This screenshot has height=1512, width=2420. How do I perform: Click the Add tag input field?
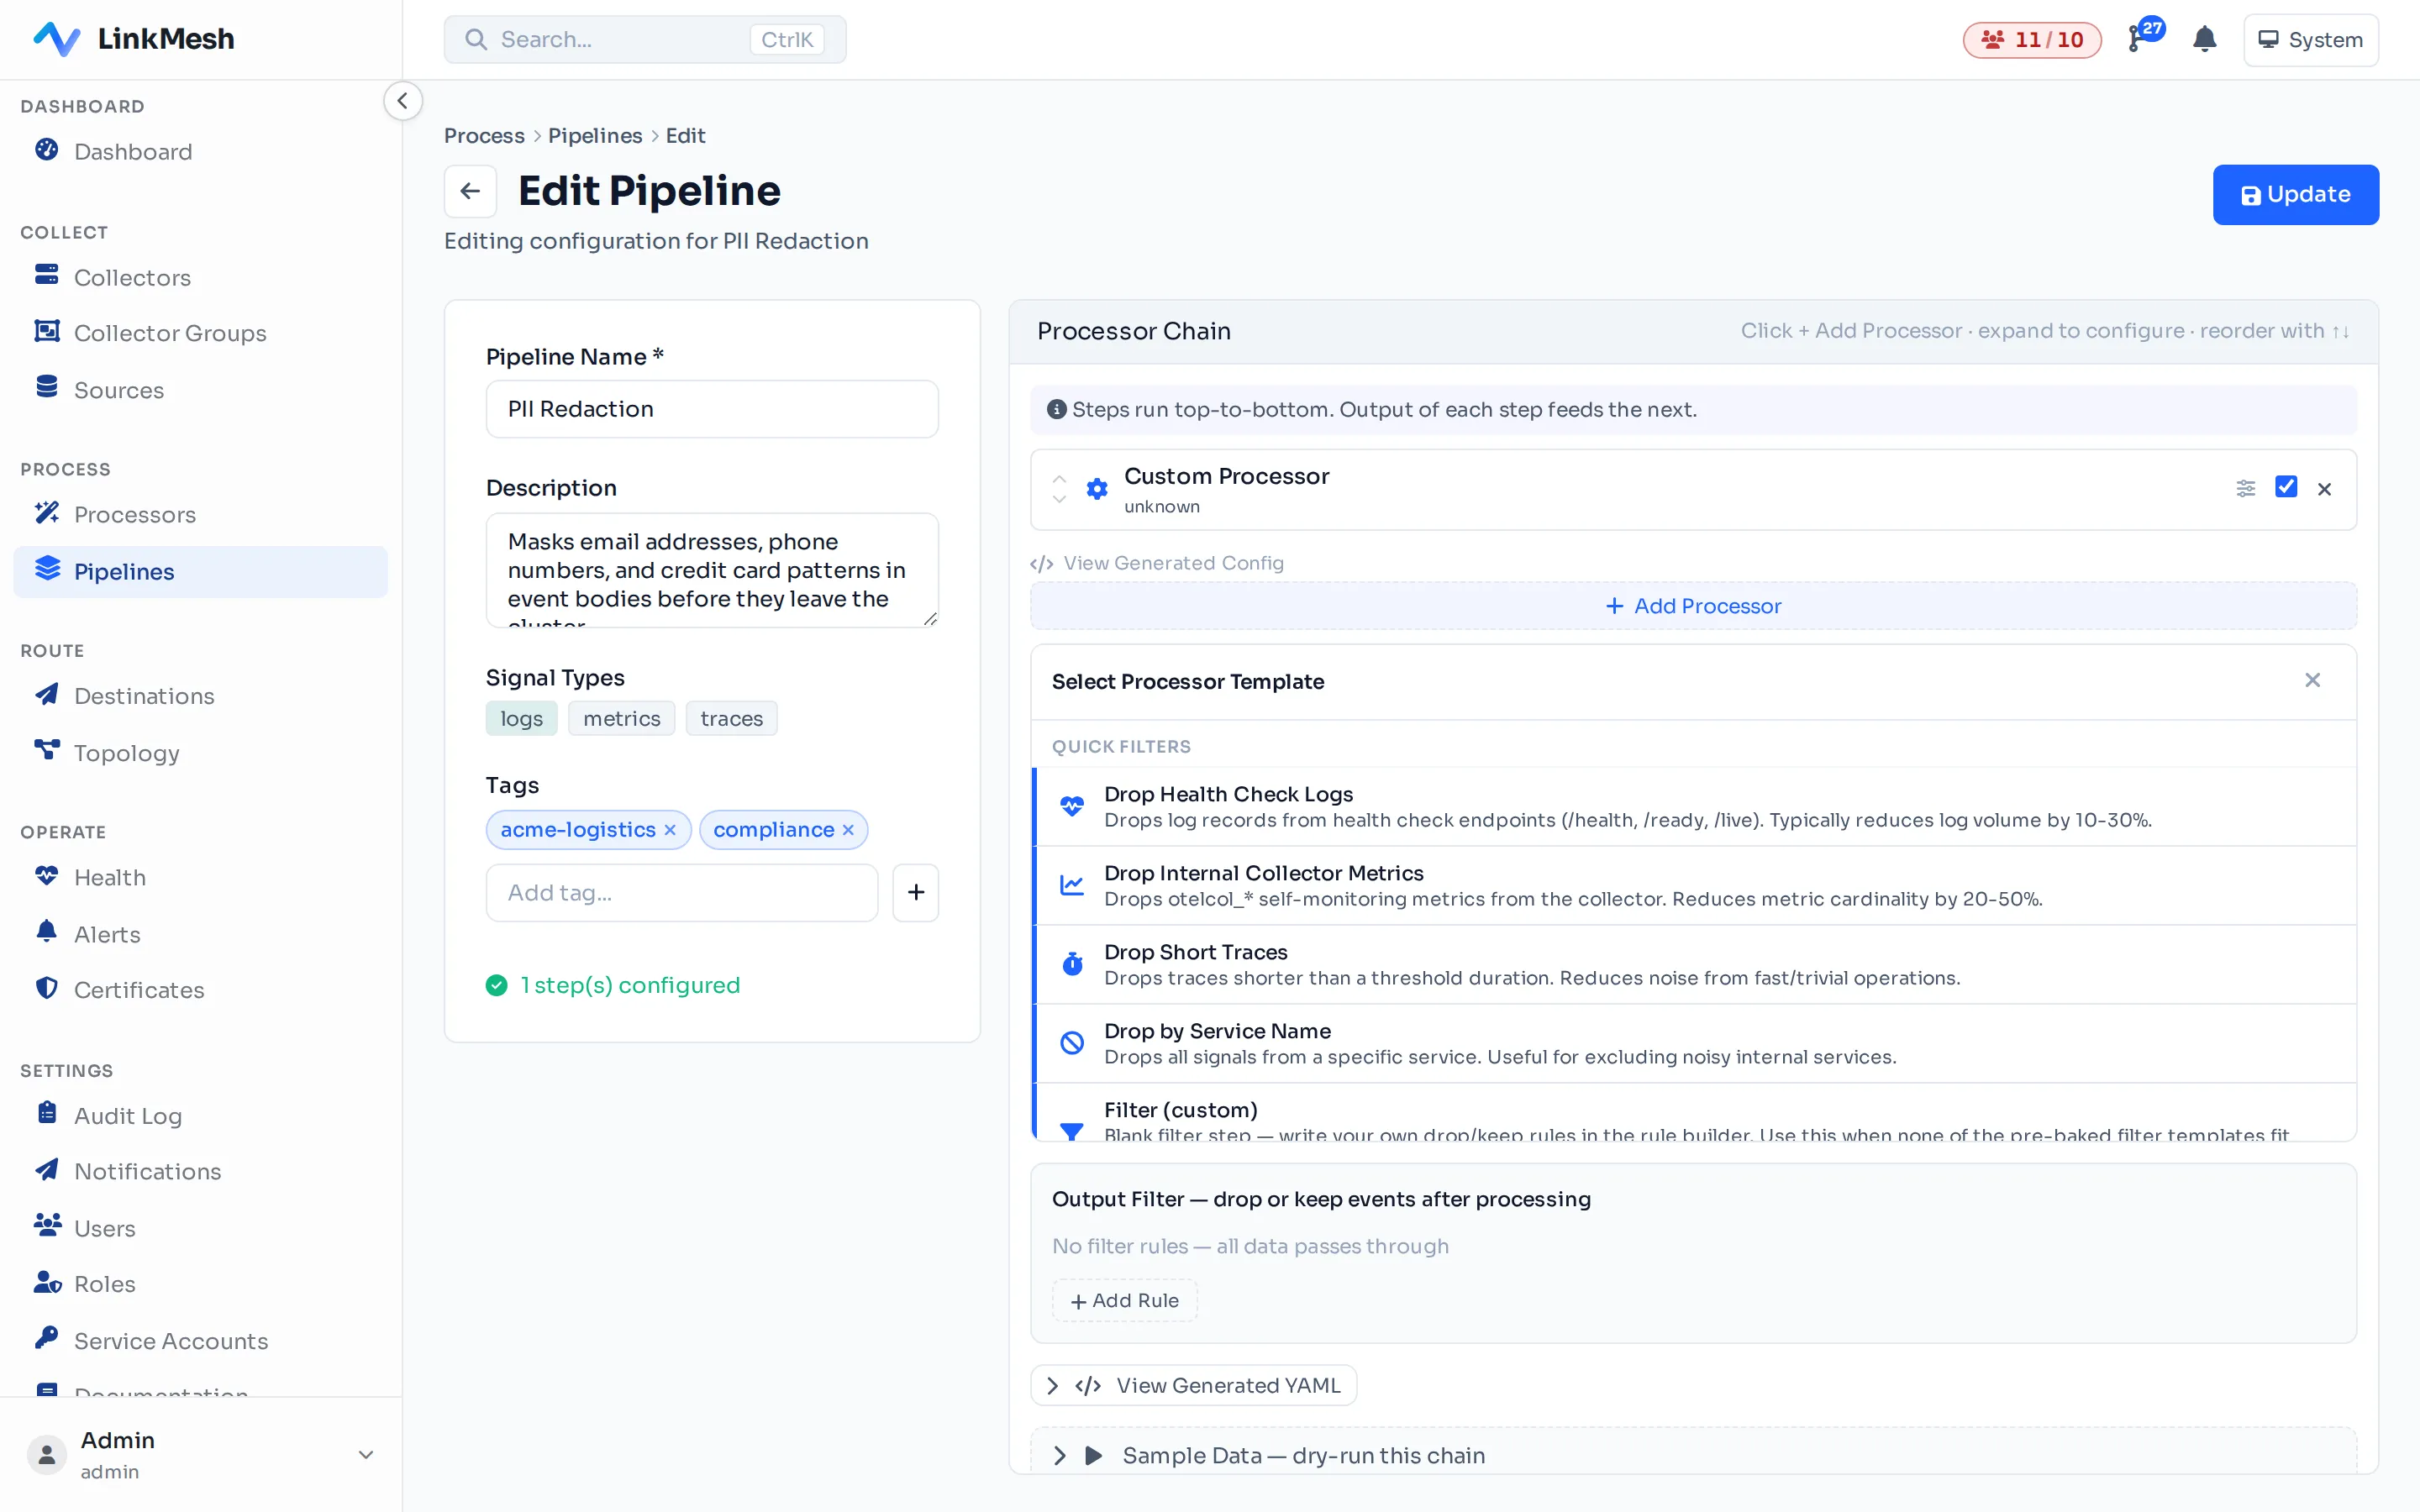[x=682, y=892]
